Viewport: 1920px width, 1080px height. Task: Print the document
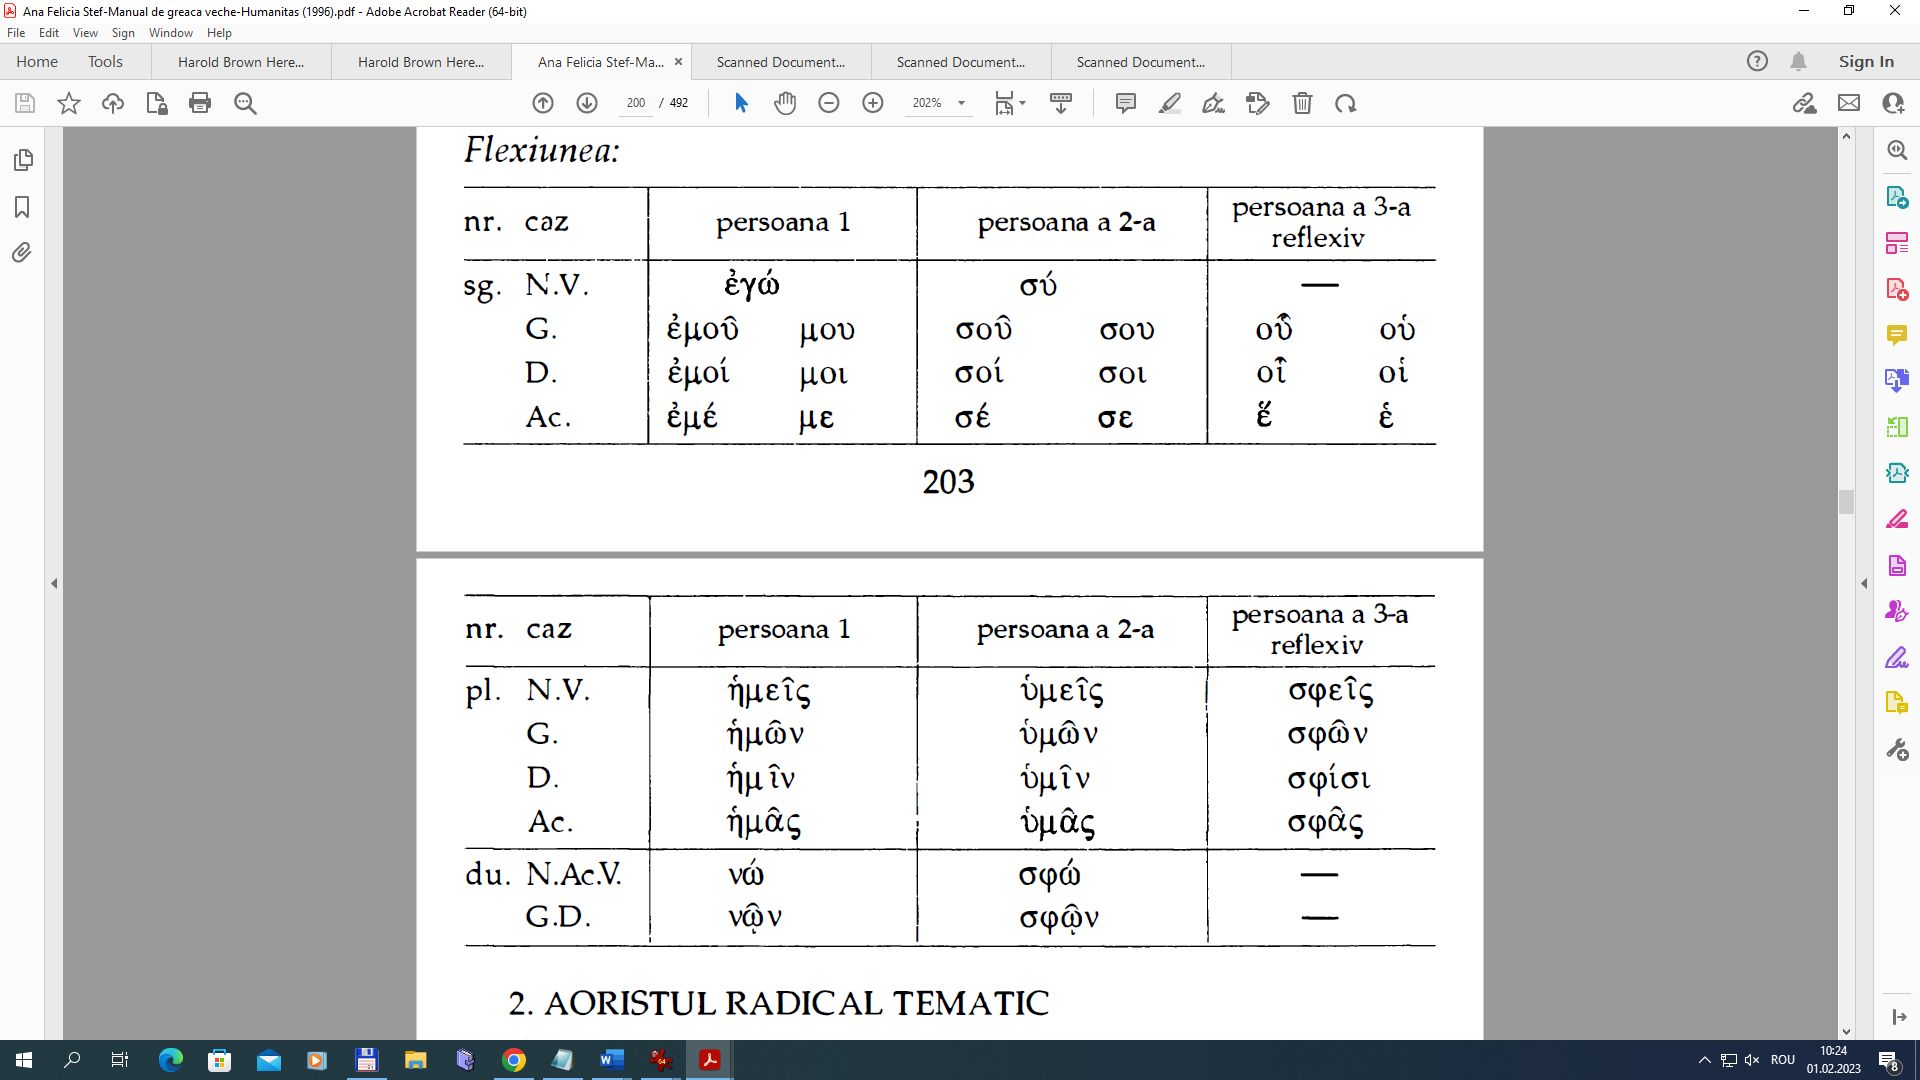point(200,103)
